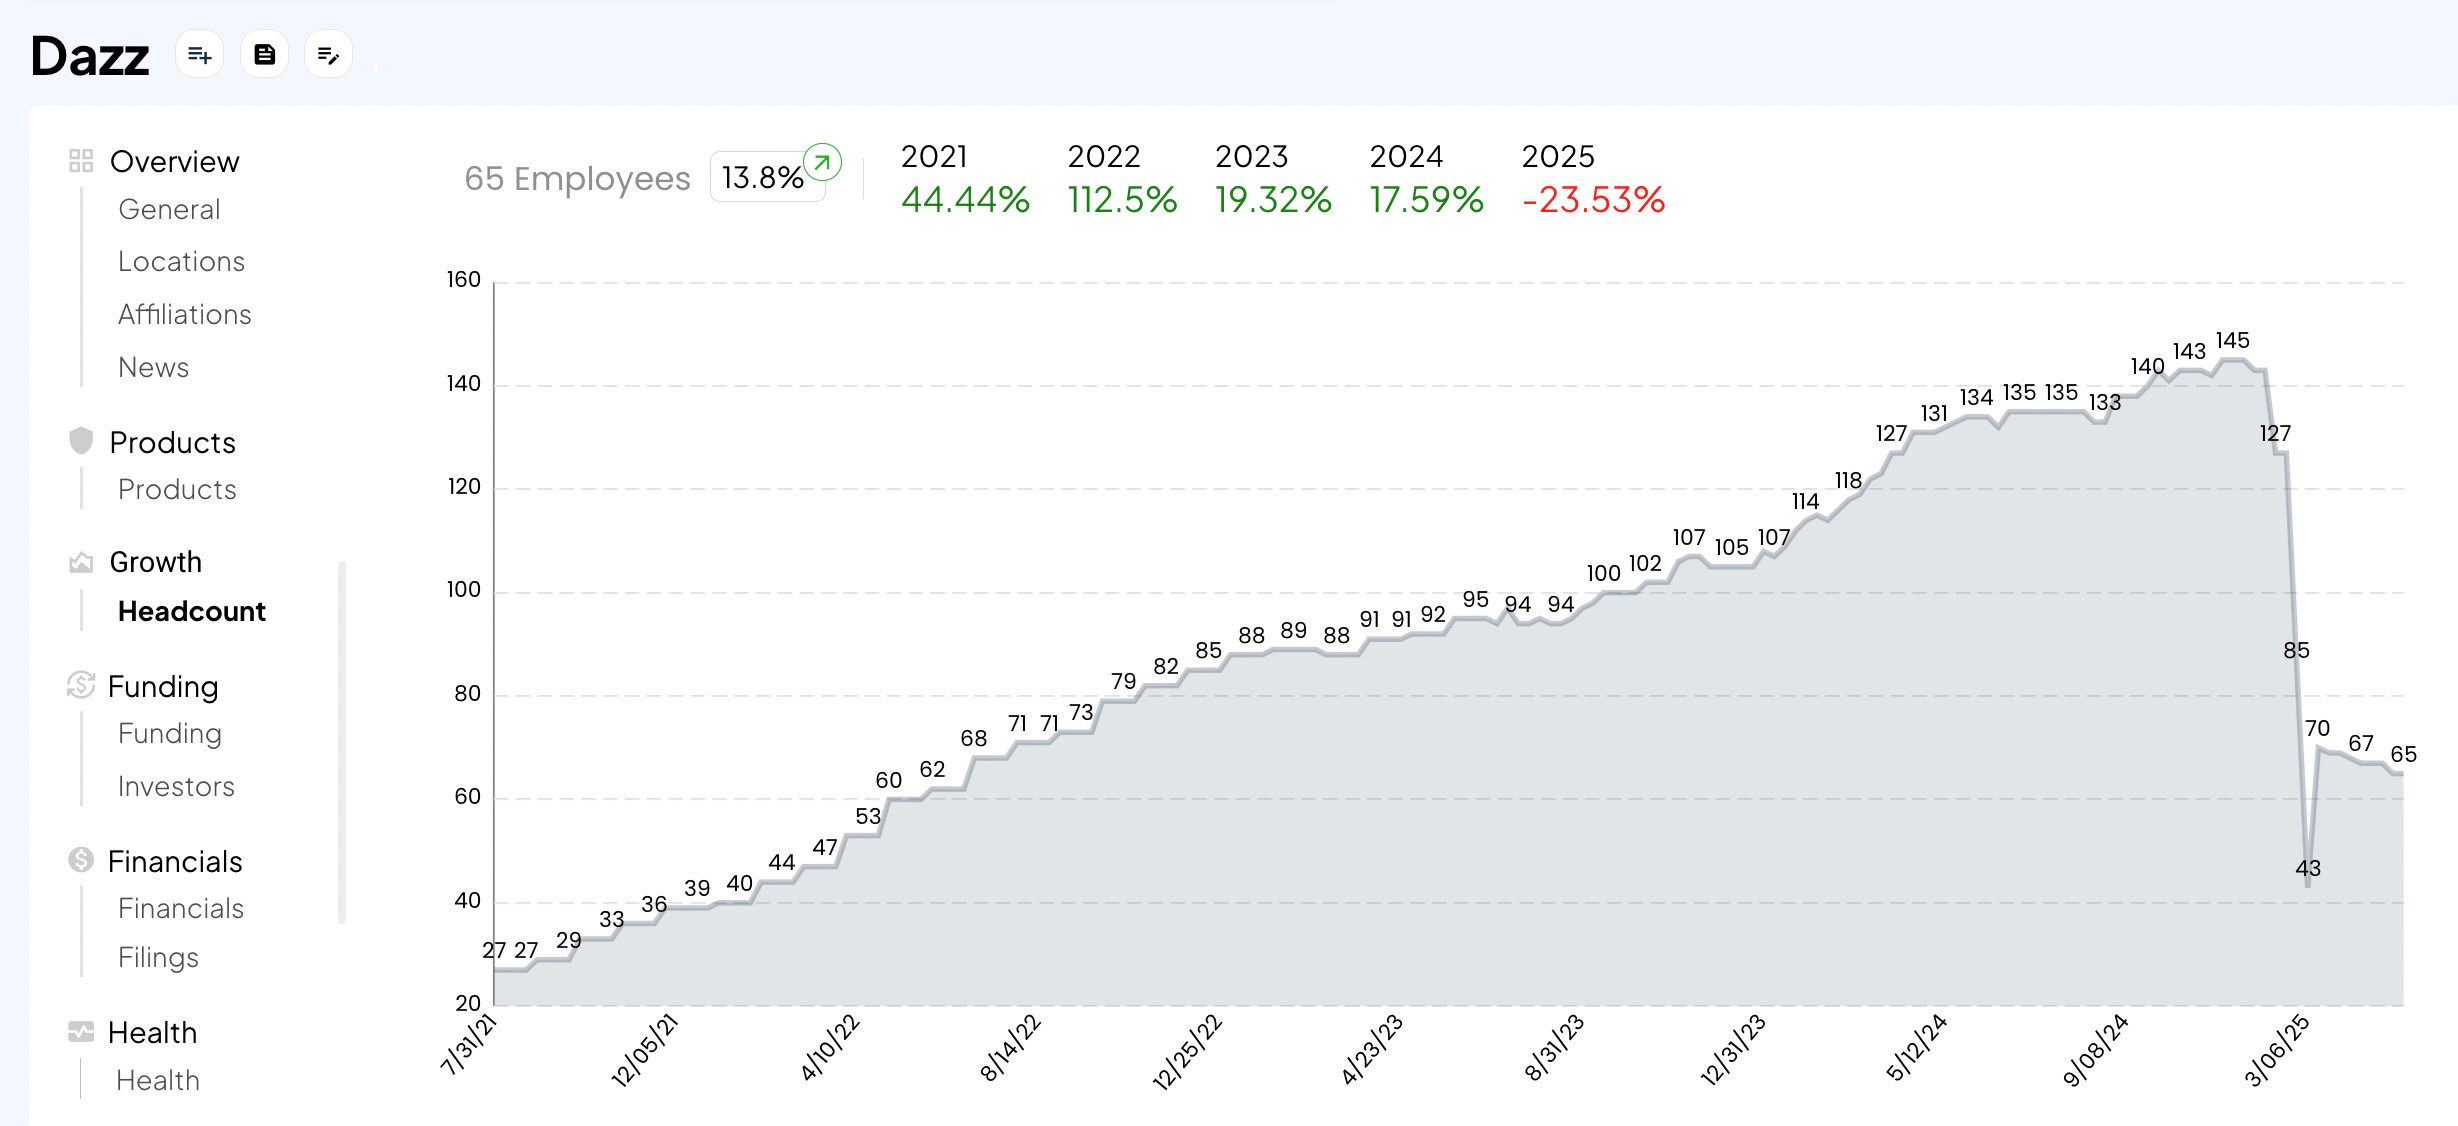Click the Dazz company title

(90, 56)
